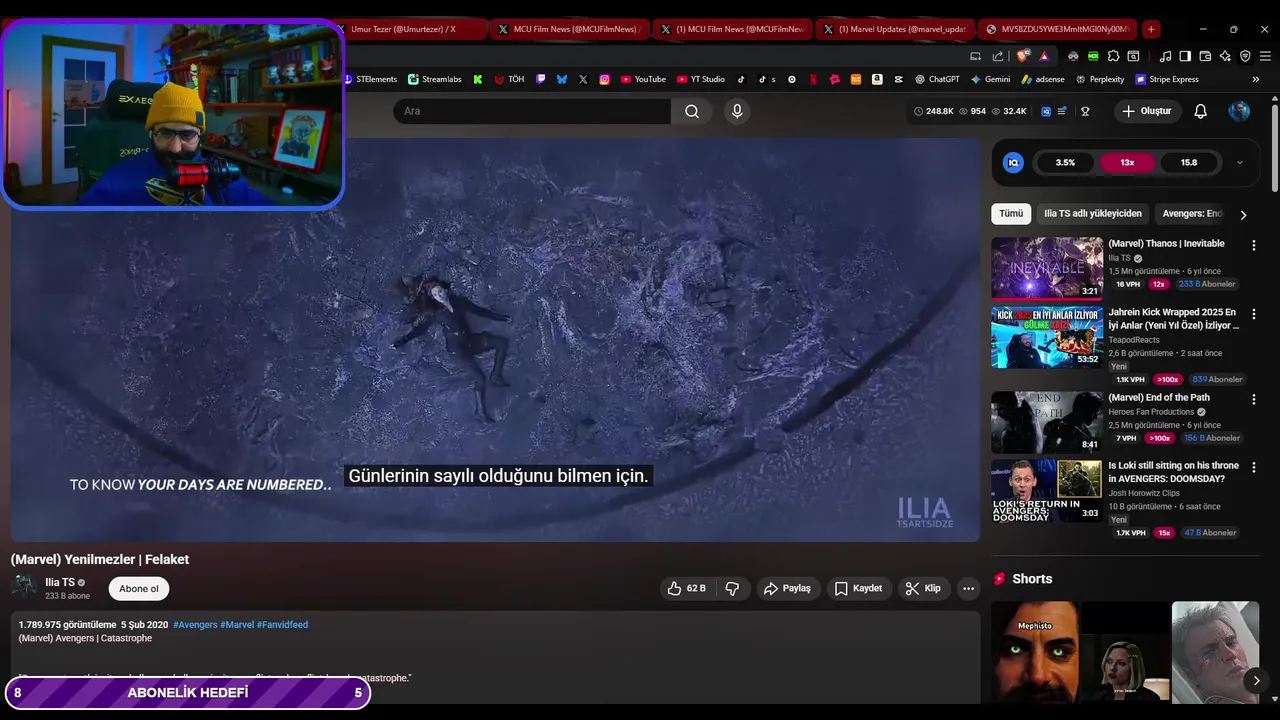This screenshot has height=720, width=1280.
Task: Switch to the Marvel Updates tab
Action: (x=895, y=29)
